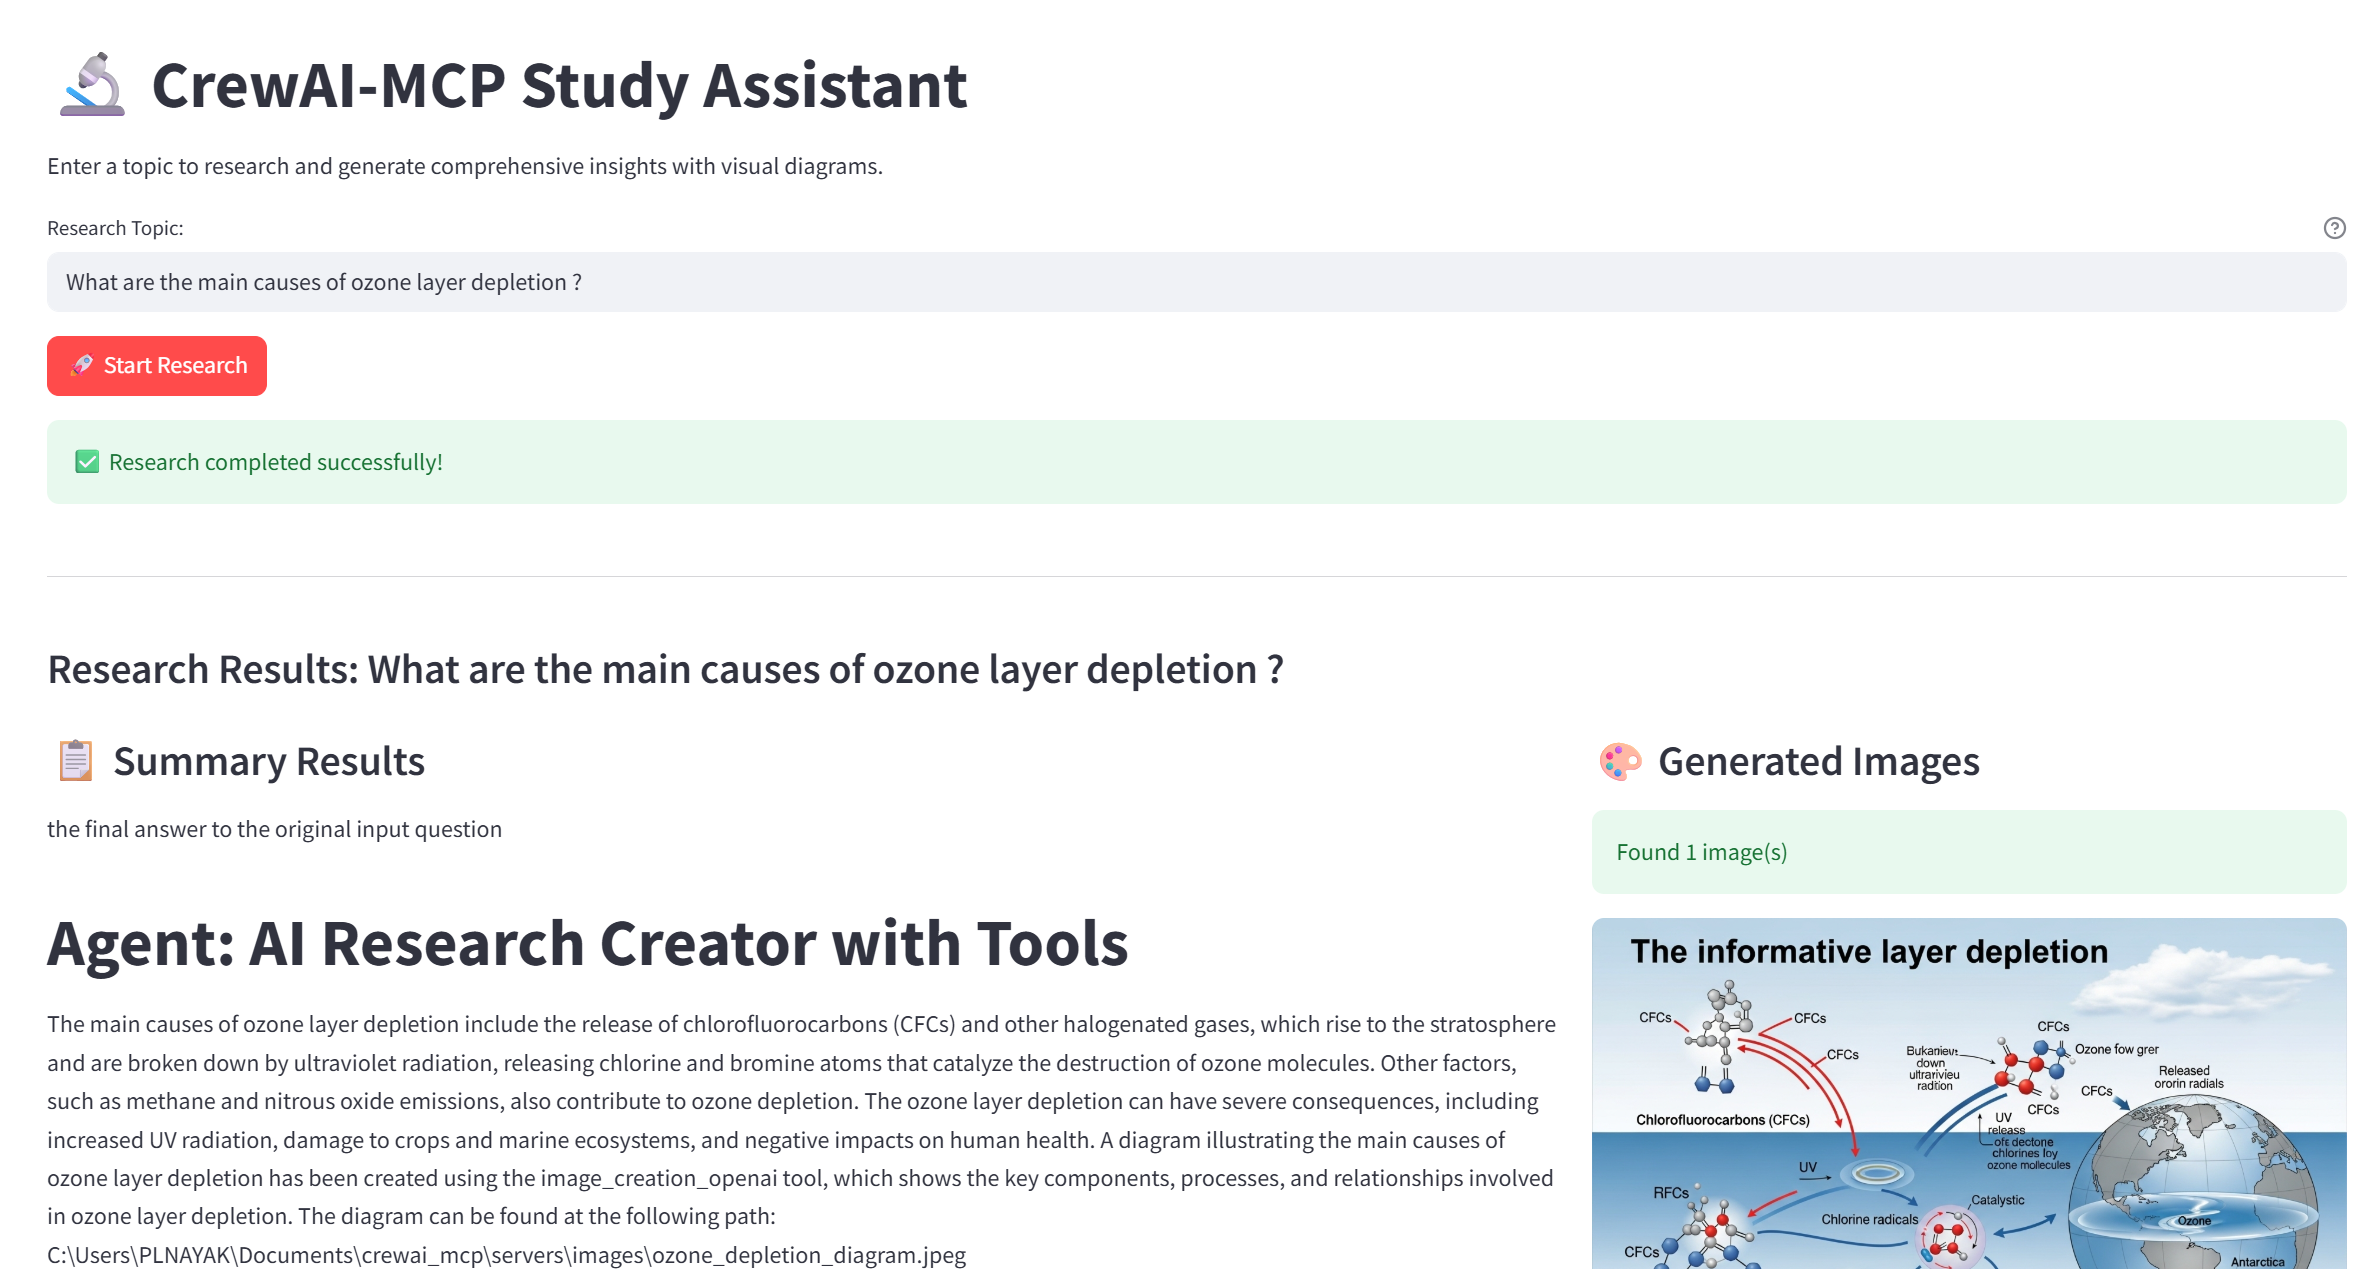
Task: Click the ozone_depletion_diagram.jpeg file path text
Action: 506,1255
